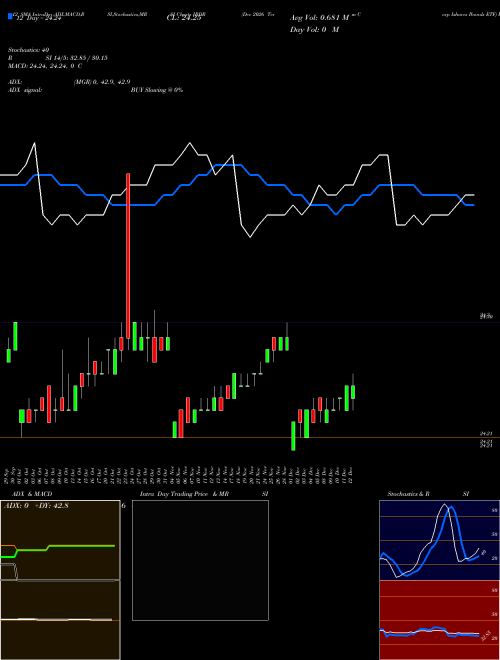Click the 'Stochastics & R' panel title
The width and height of the screenshot is (500, 660).
tap(408, 494)
